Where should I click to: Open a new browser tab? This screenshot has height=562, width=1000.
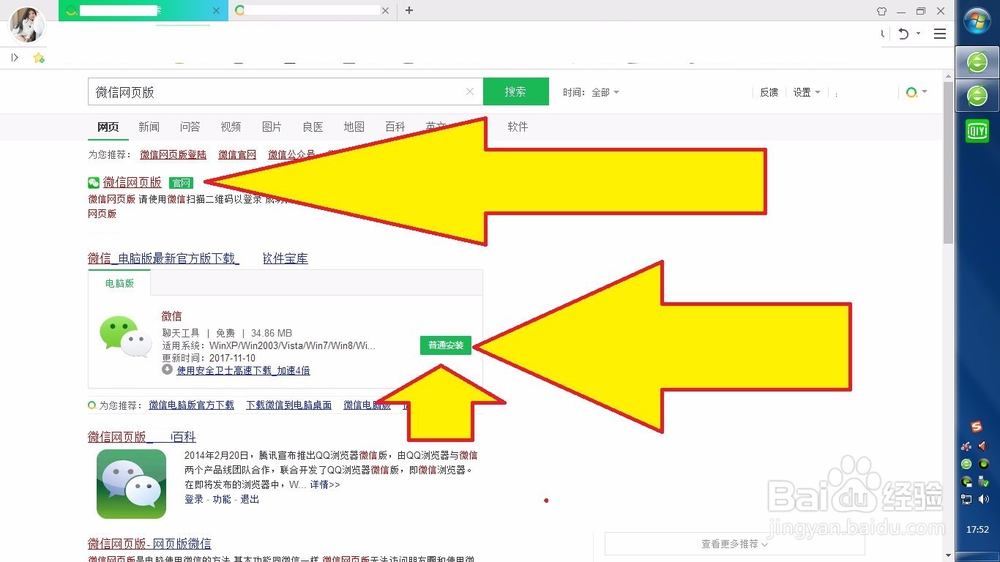(x=409, y=10)
